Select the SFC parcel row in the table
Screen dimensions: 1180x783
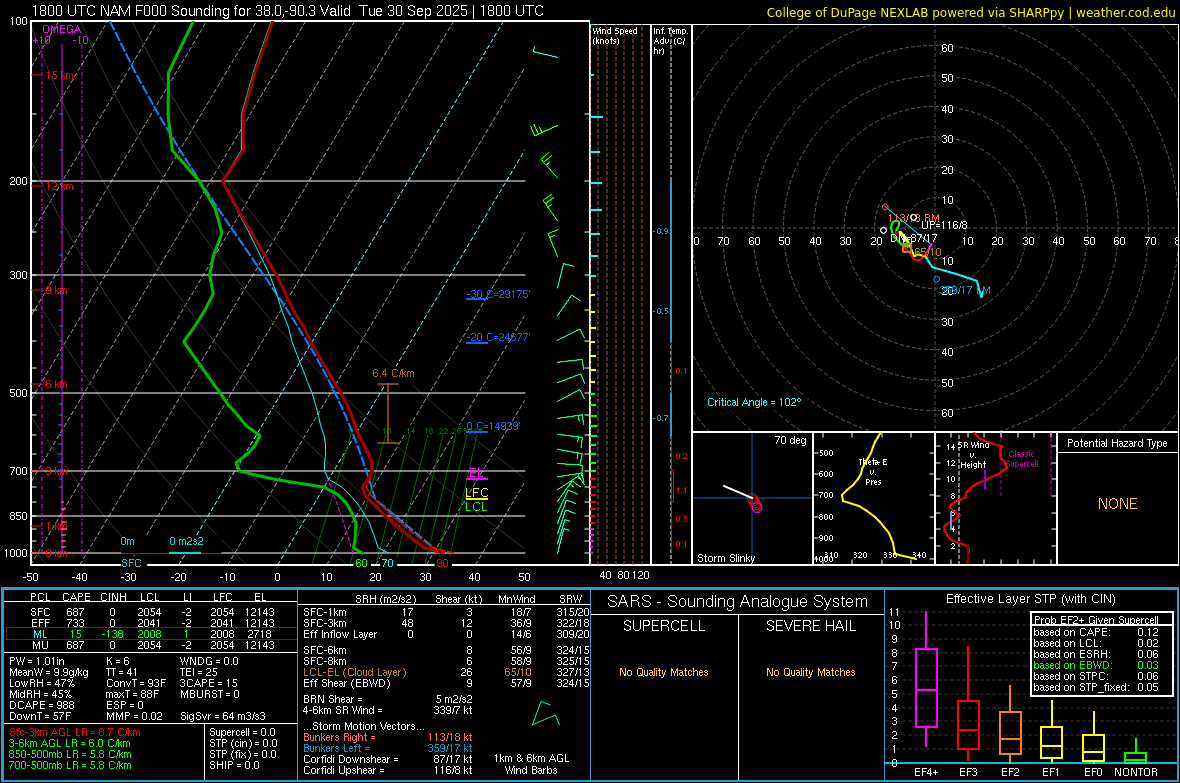pos(152,612)
